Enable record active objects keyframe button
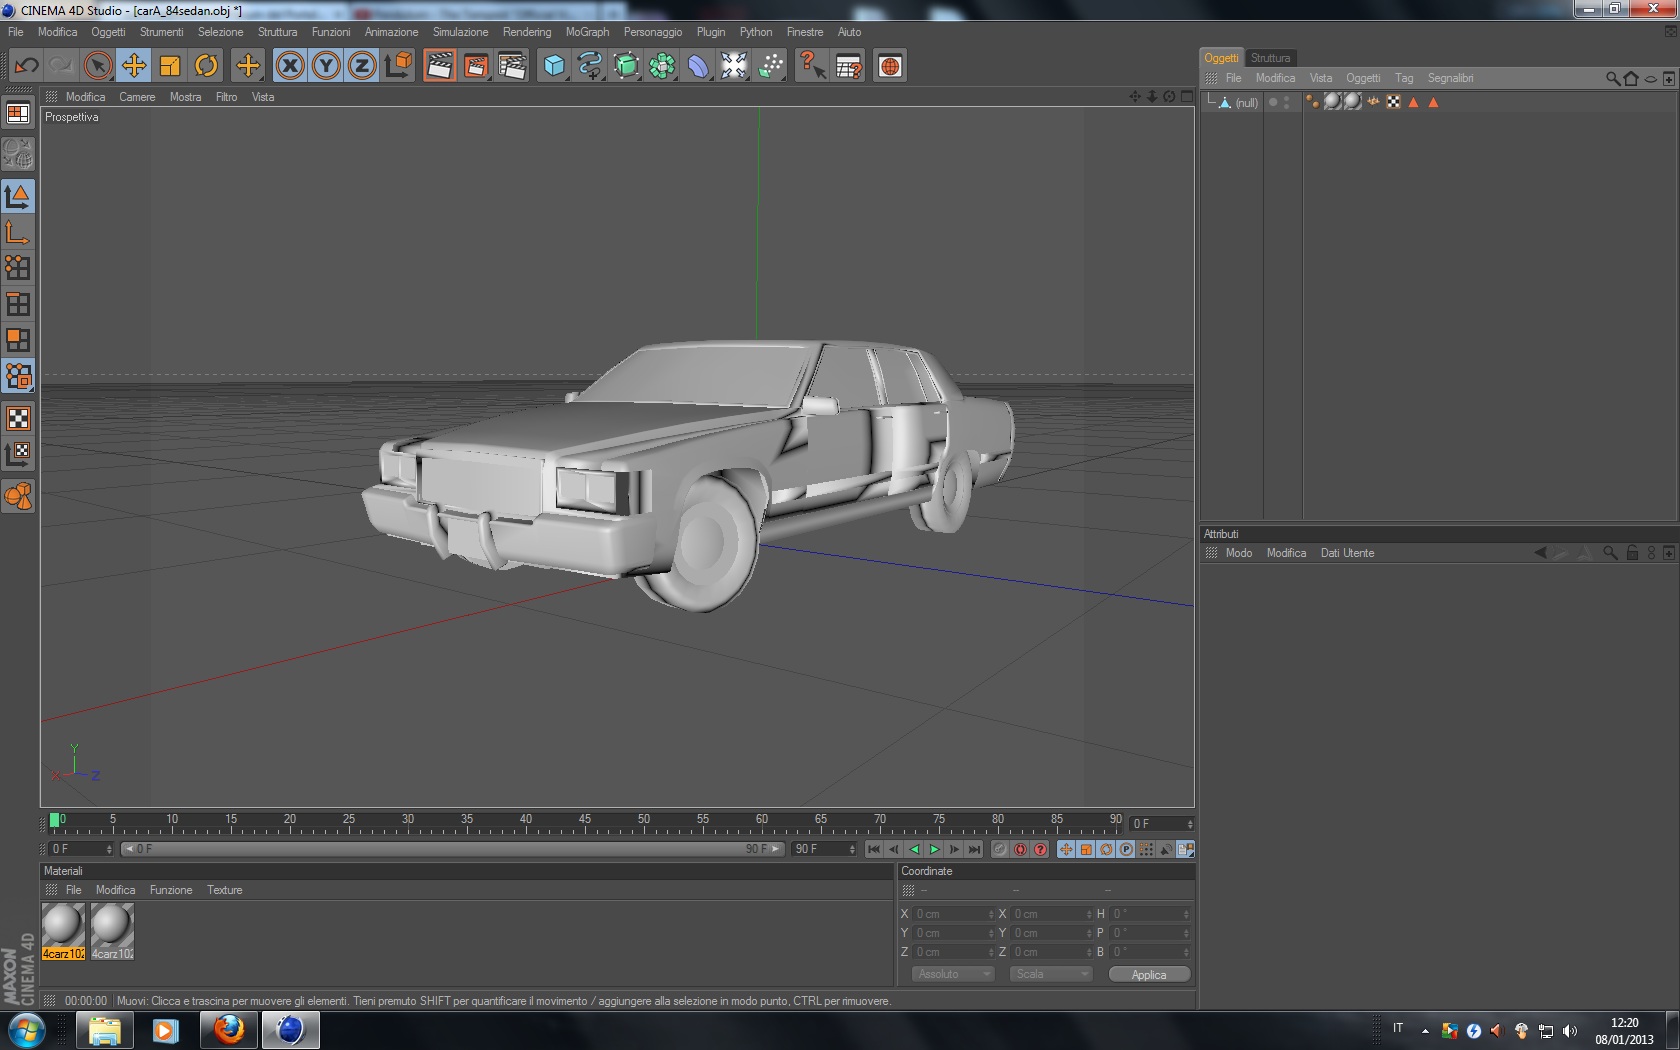Viewport: 1680px width, 1050px height. 1000,849
